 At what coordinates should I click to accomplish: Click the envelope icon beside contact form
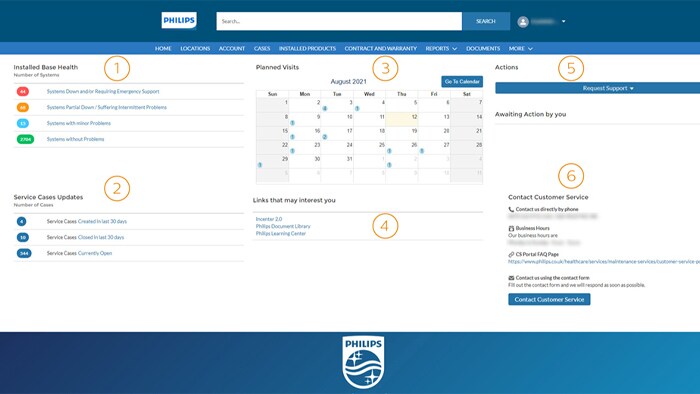tap(511, 278)
